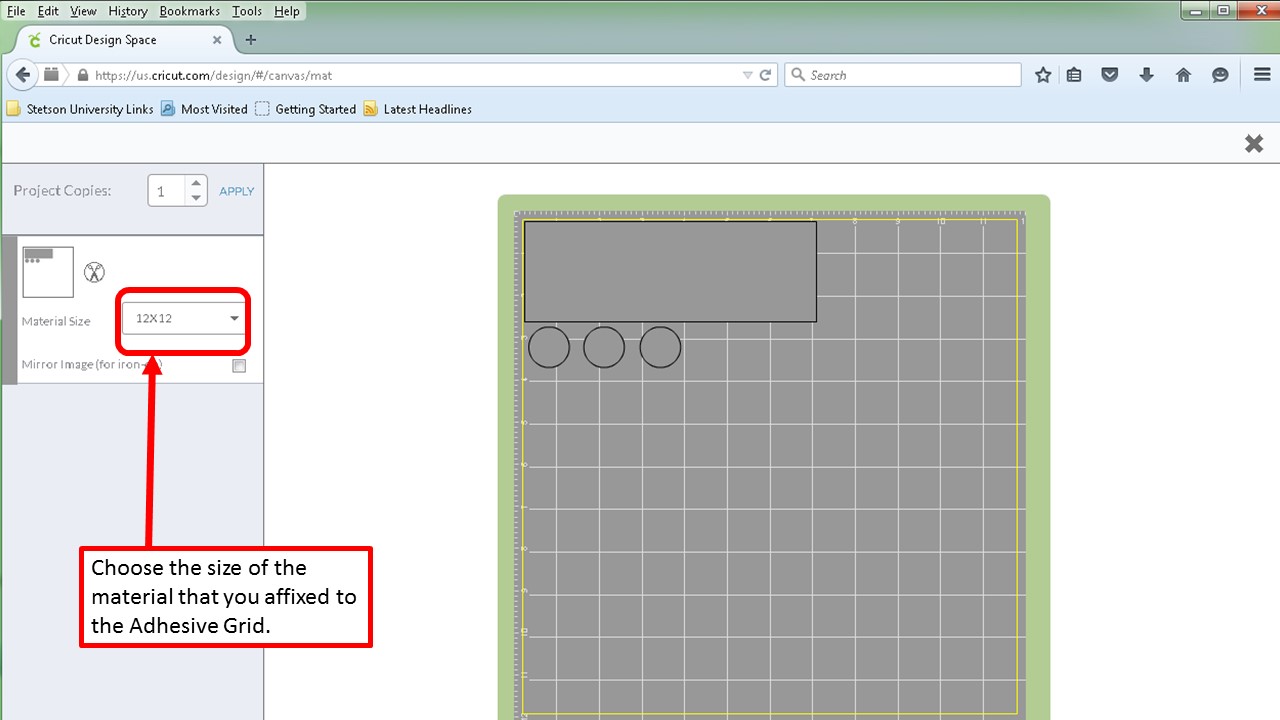1280x720 pixels.
Task: Open the Edit menu
Action: pyautogui.click(x=48, y=11)
